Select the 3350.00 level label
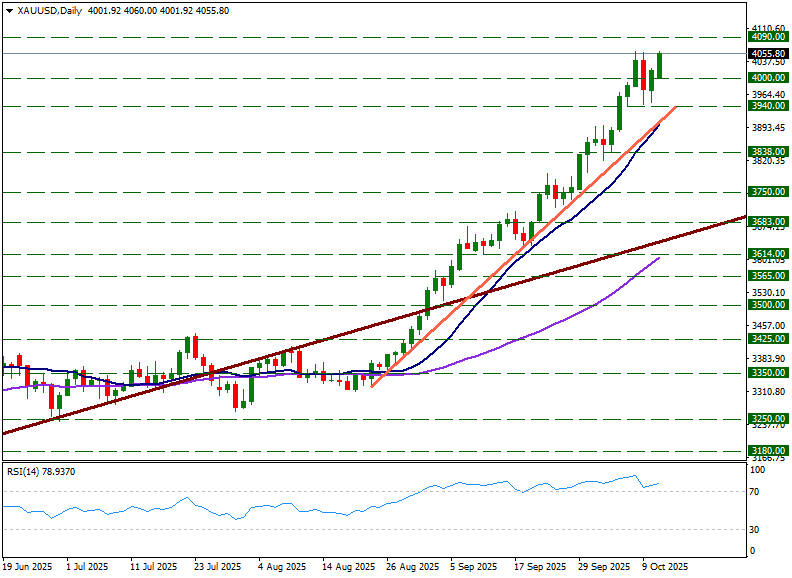The width and height of the screenshot is (792, 578). [767, 372]
